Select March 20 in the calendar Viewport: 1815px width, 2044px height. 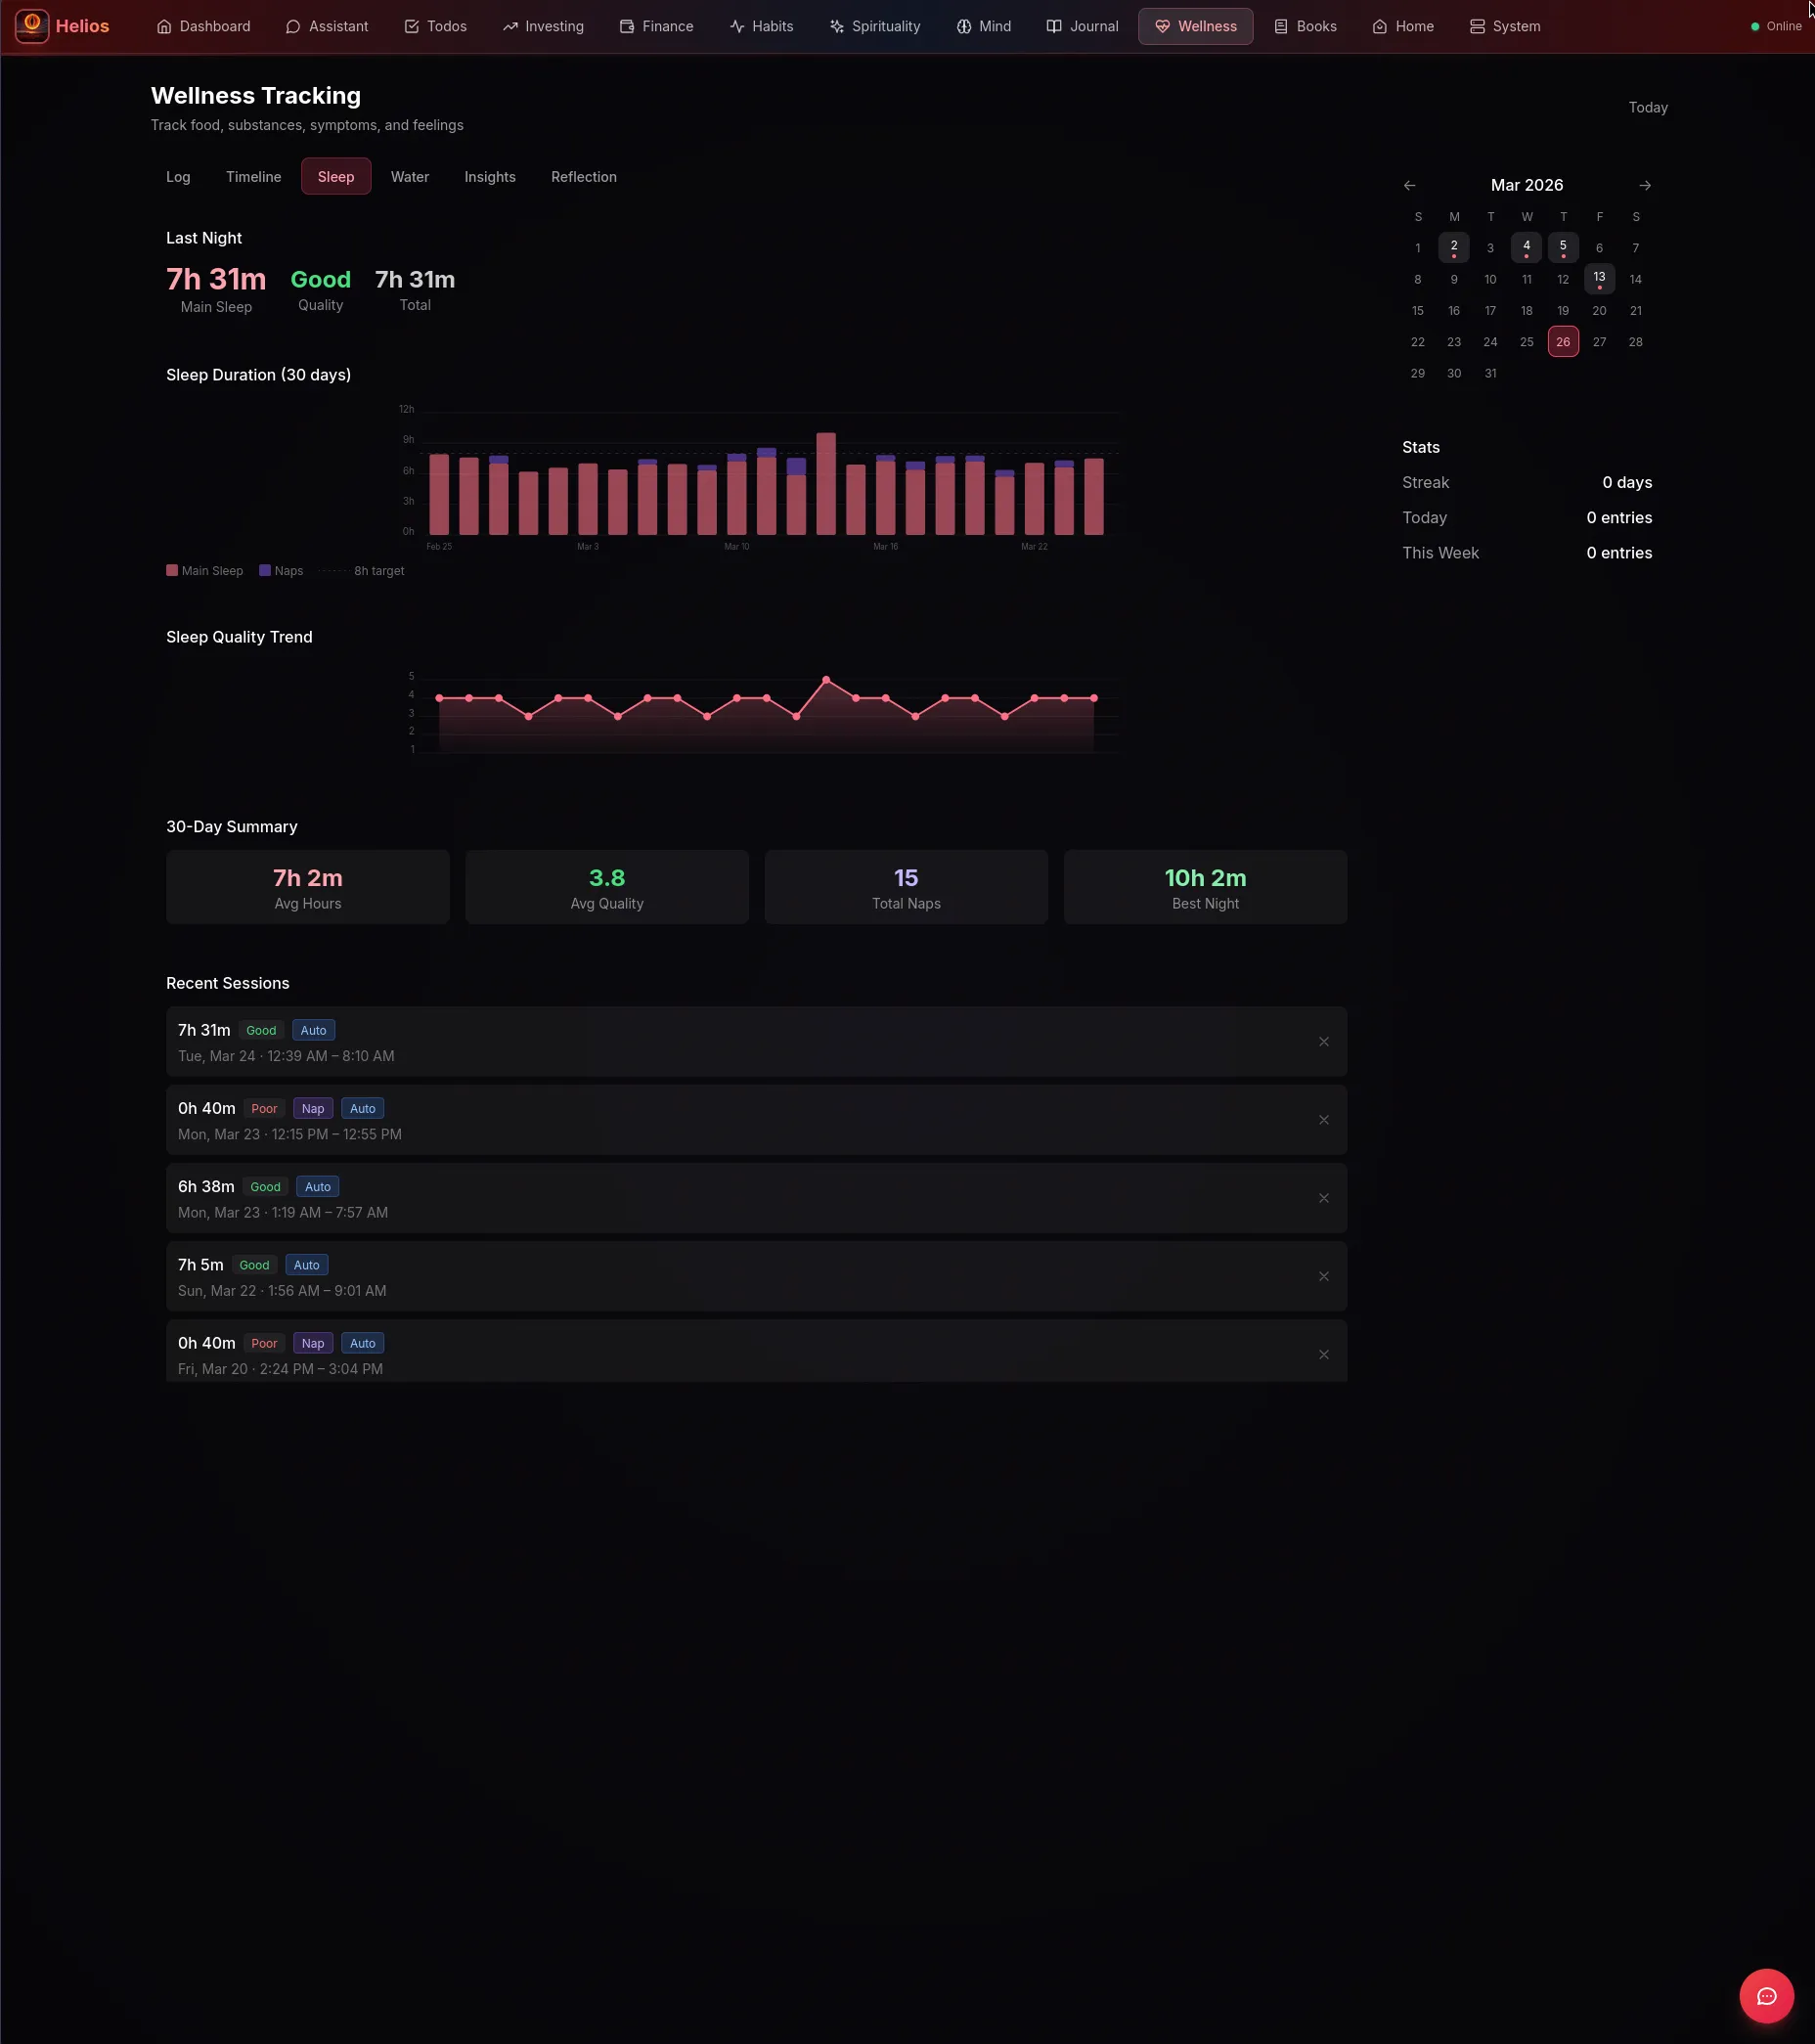coord(1600,310)
